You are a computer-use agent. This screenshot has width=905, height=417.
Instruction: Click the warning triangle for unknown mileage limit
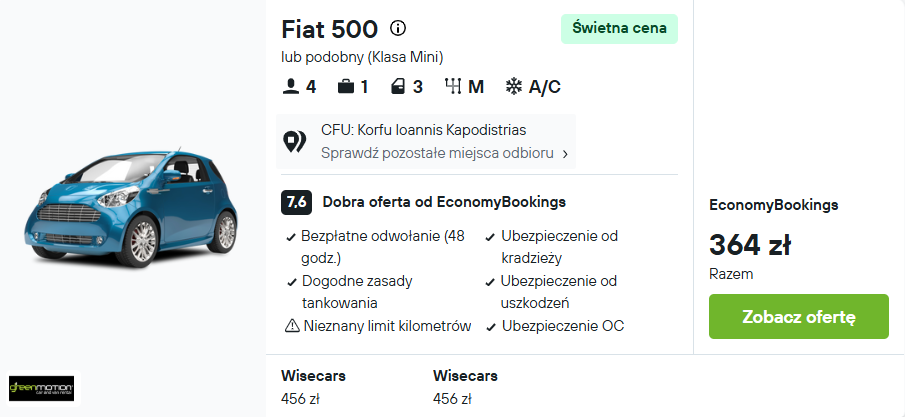tap(292, 326)
